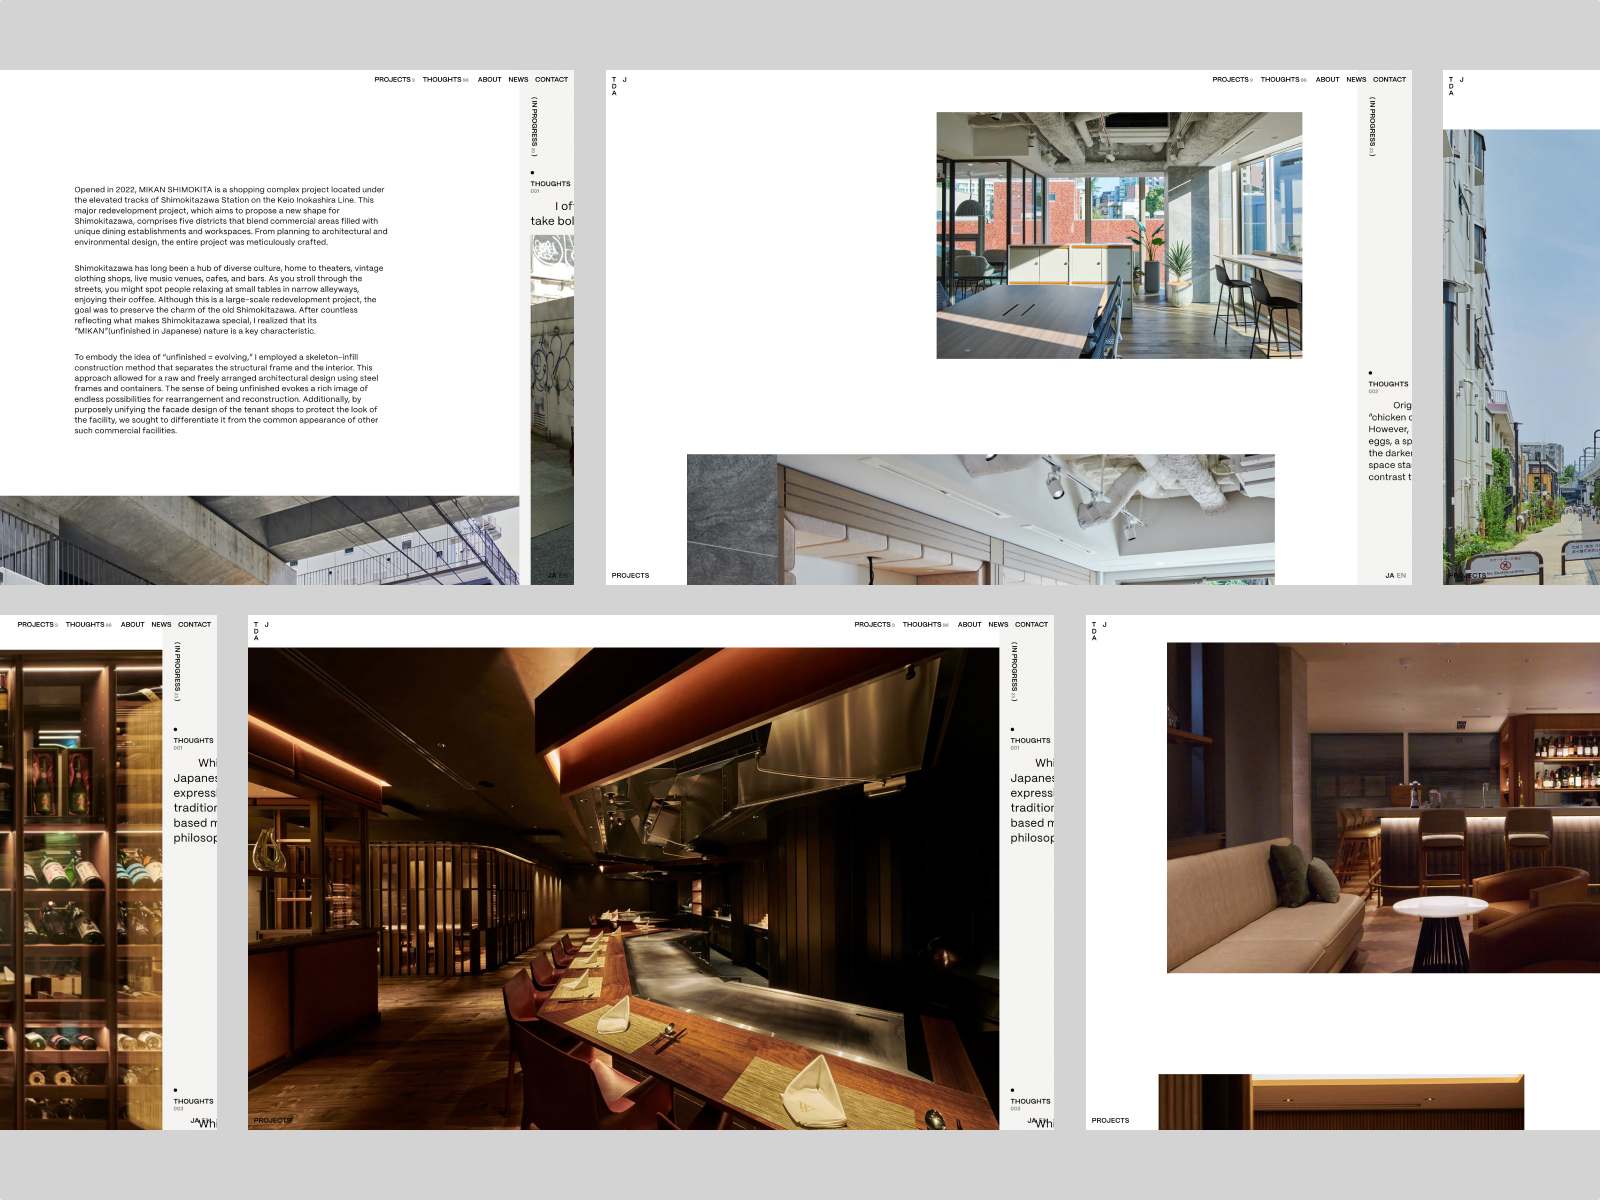1600x1200 pixels.
Task: Open the graffiti wall thumbnail in THOUGHTS sidebar
Action: (x=552, y=410)
